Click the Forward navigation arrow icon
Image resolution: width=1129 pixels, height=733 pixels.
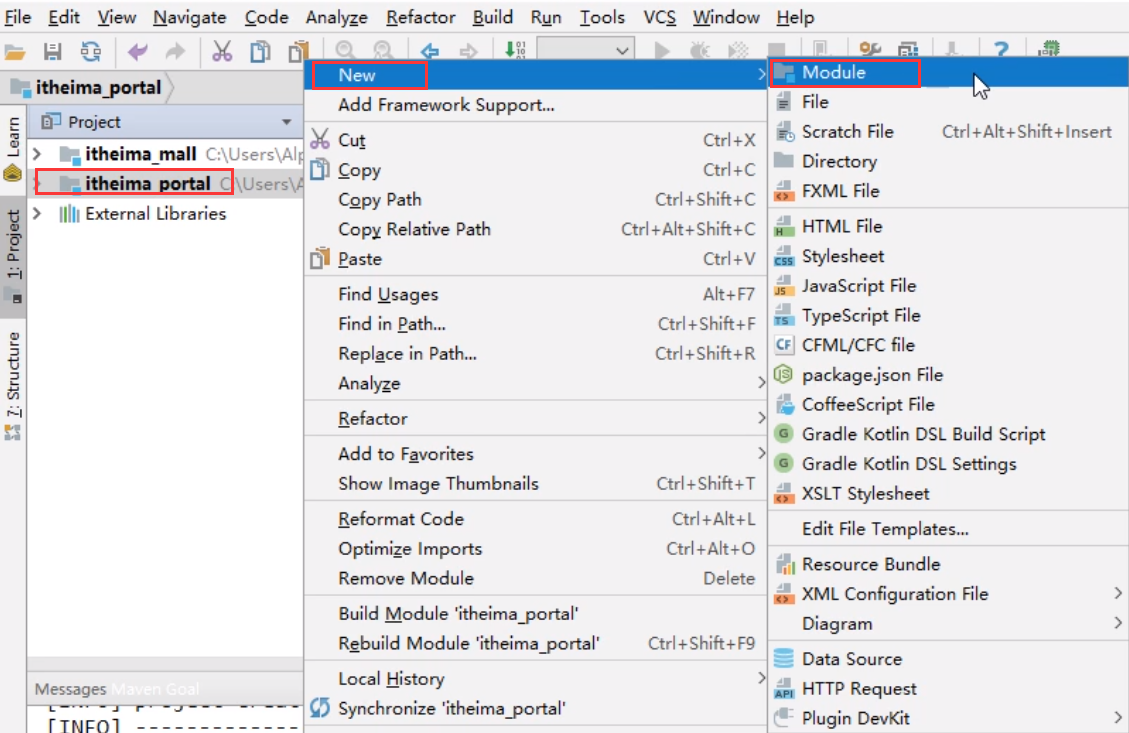(x=468, y=50)
